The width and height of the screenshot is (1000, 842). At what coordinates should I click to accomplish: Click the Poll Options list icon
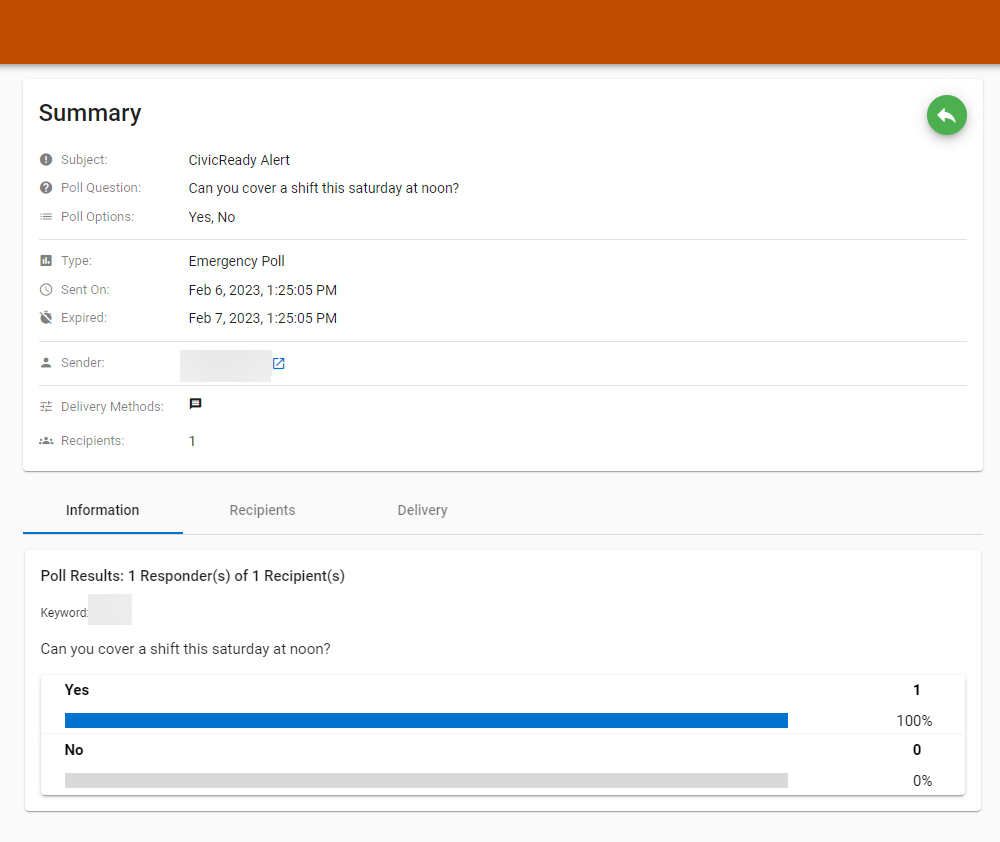46,217
